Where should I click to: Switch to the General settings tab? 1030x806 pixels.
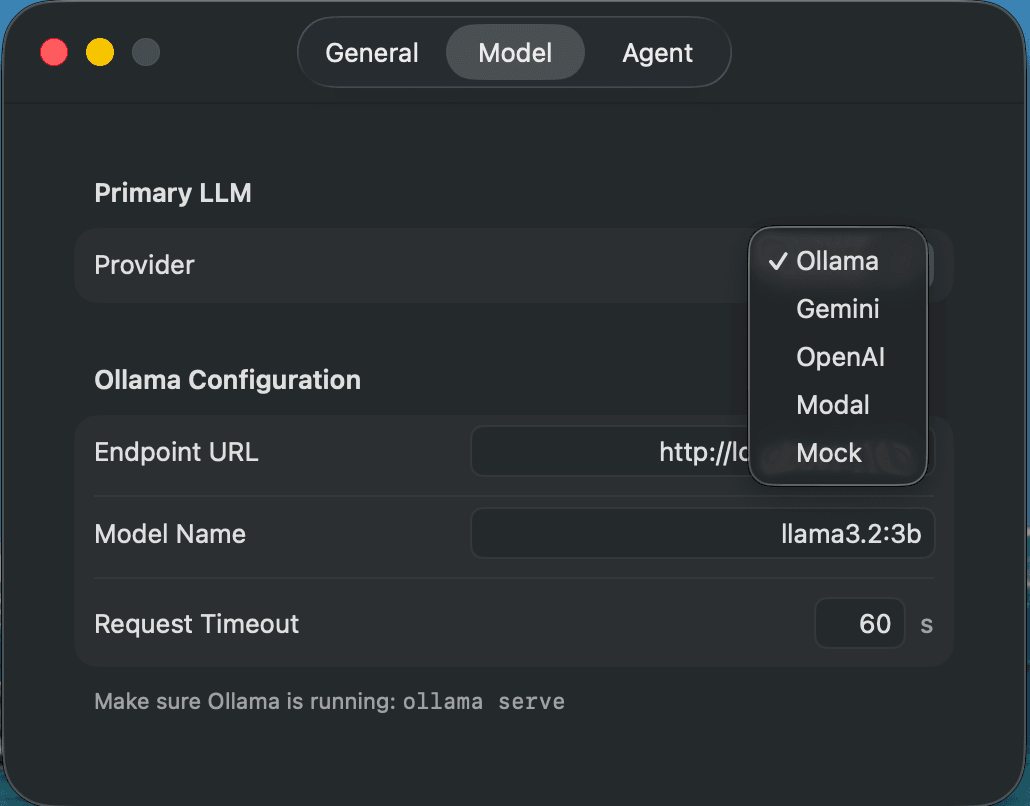click(x=371, y=52)
